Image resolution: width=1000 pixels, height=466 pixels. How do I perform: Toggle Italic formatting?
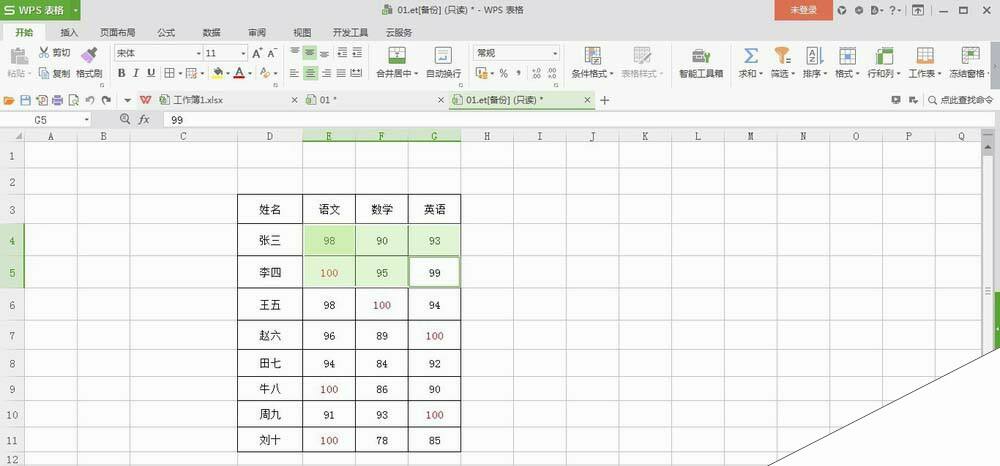pos(137,73)
